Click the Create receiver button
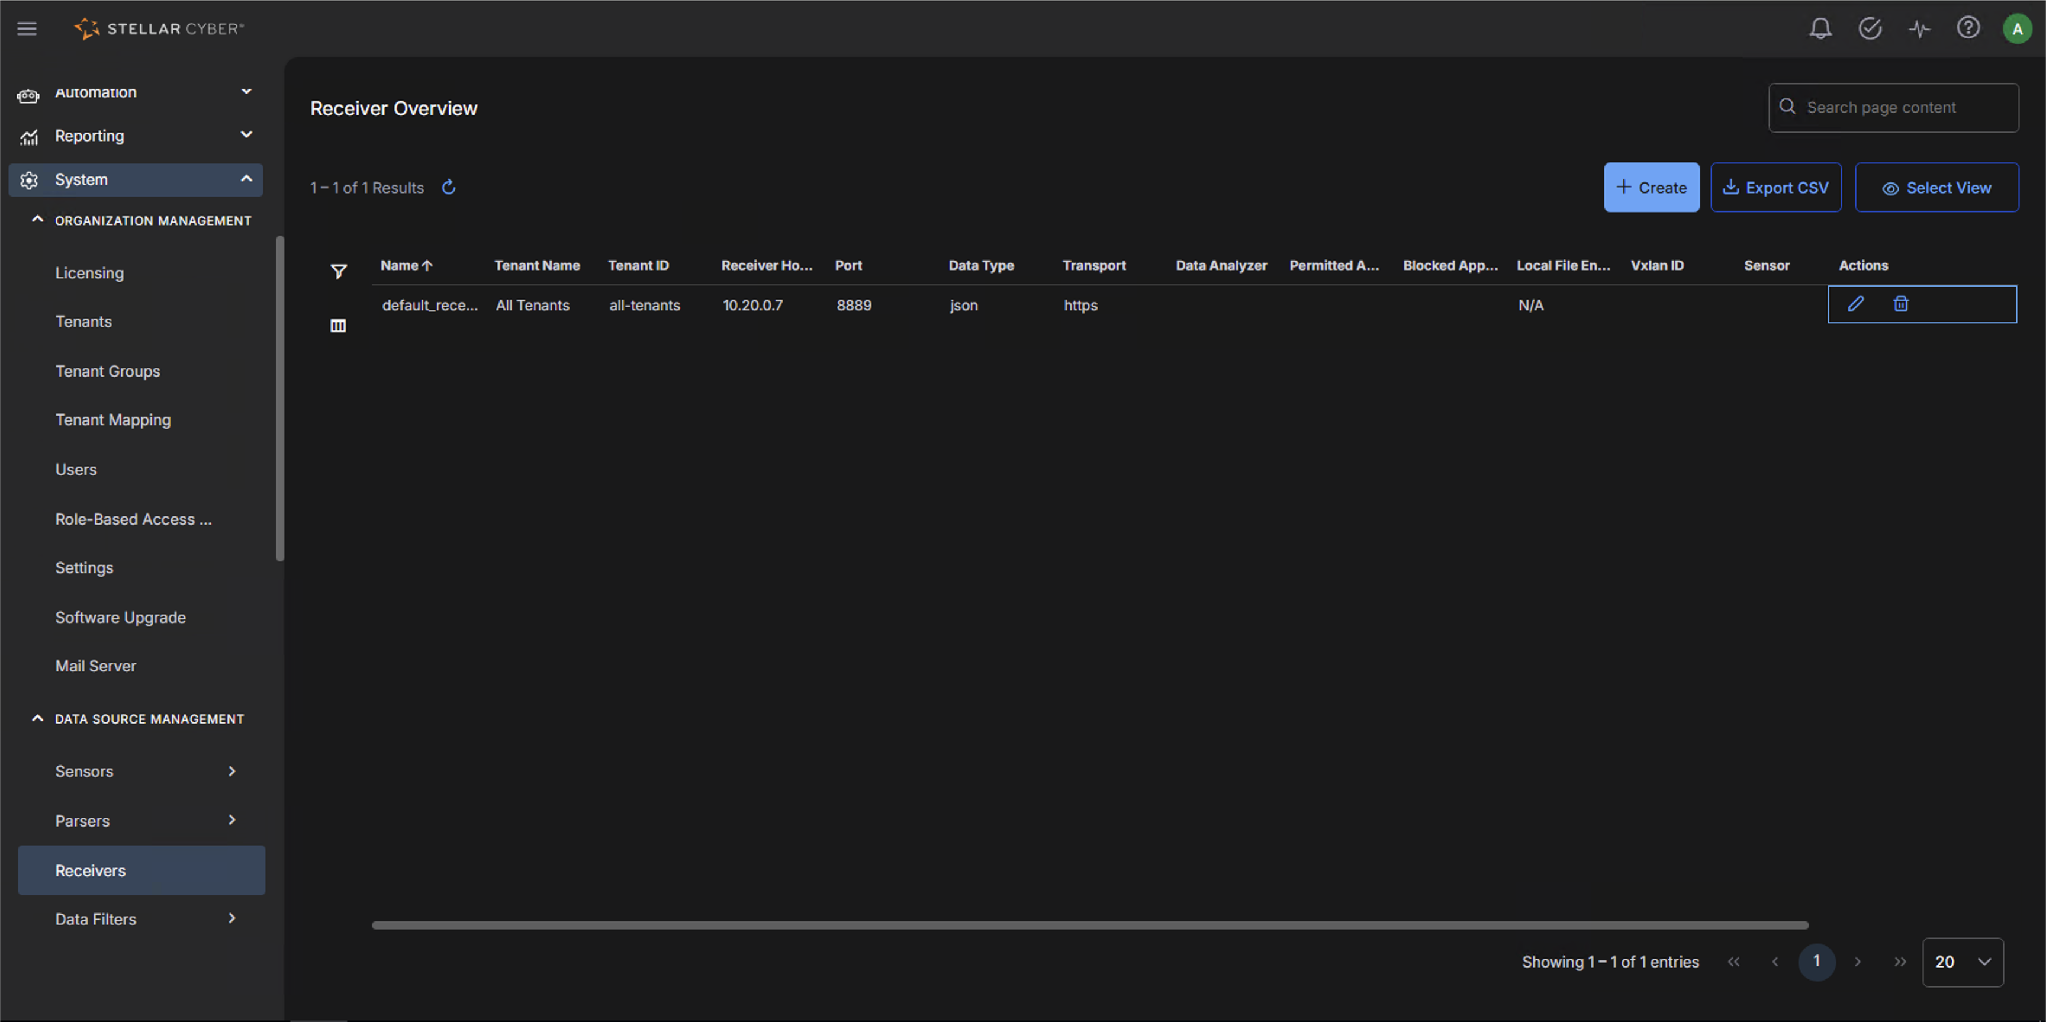The height and width of the screenshot is (1022, 2046). coord(1651,187)
